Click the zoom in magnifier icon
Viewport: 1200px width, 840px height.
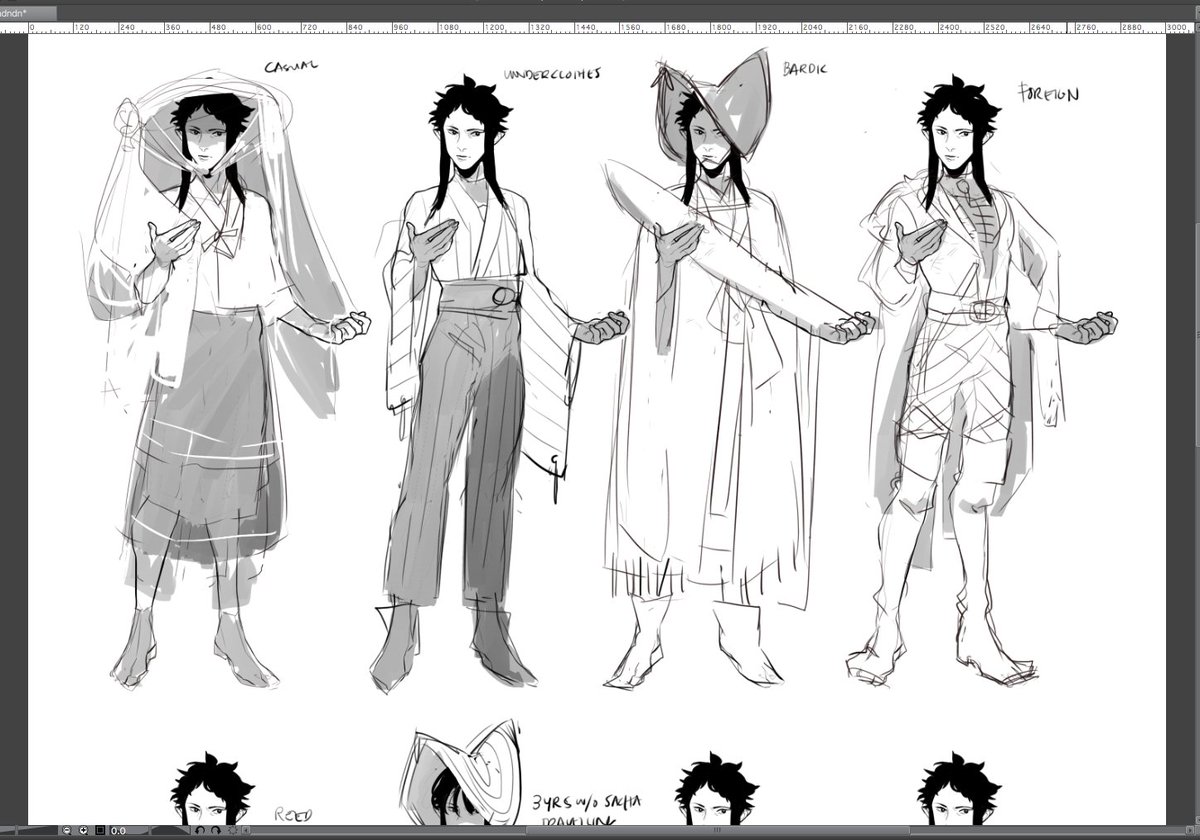tap(83, 830)
